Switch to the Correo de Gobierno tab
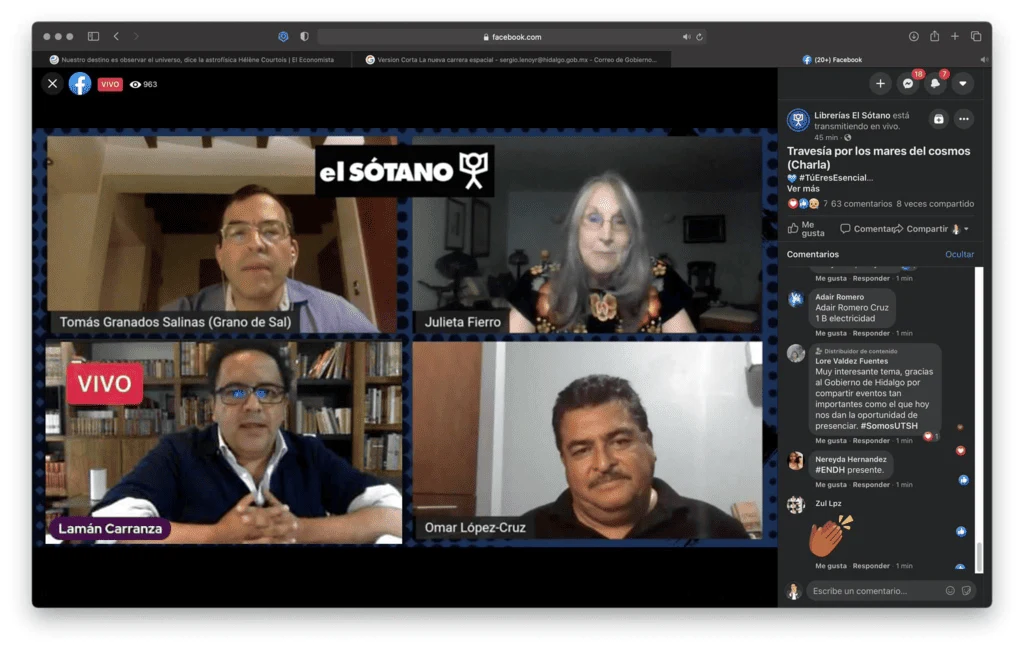Image resolution: width=1024 pixels, height=650 pixels. [512, 59]
